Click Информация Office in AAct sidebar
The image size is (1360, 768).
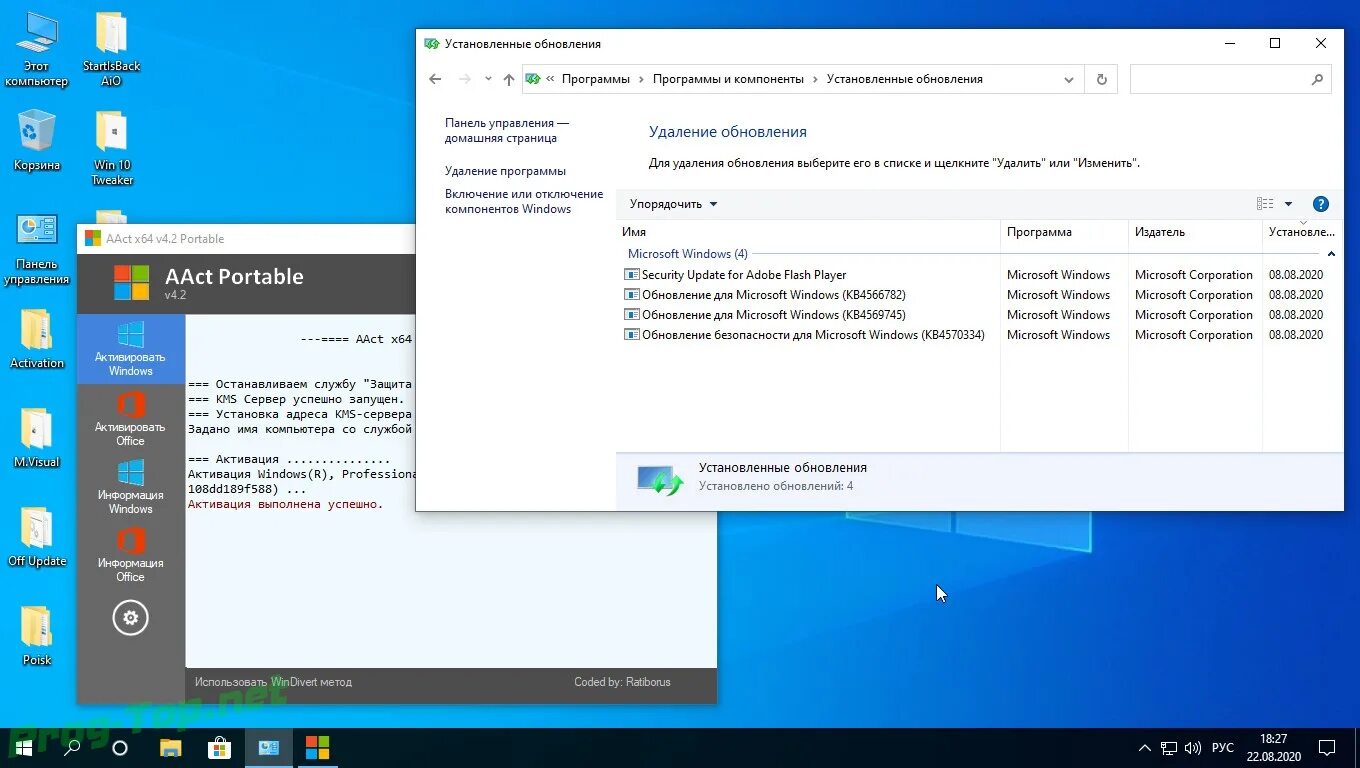coord(130,554)
